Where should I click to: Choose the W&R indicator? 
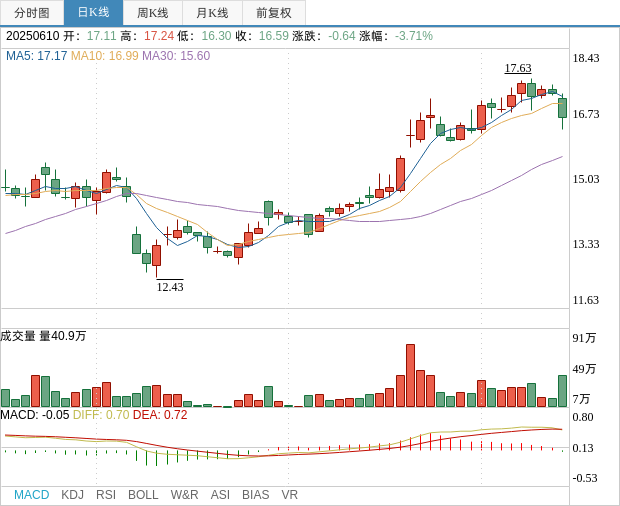(184, 495)
